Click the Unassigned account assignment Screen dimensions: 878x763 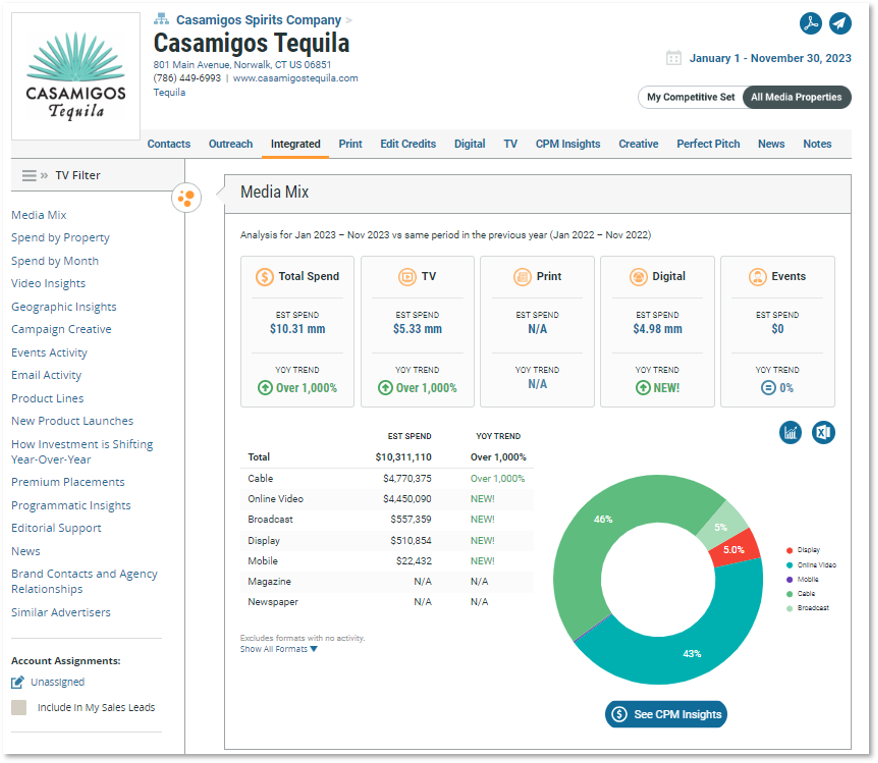[58, 682]
